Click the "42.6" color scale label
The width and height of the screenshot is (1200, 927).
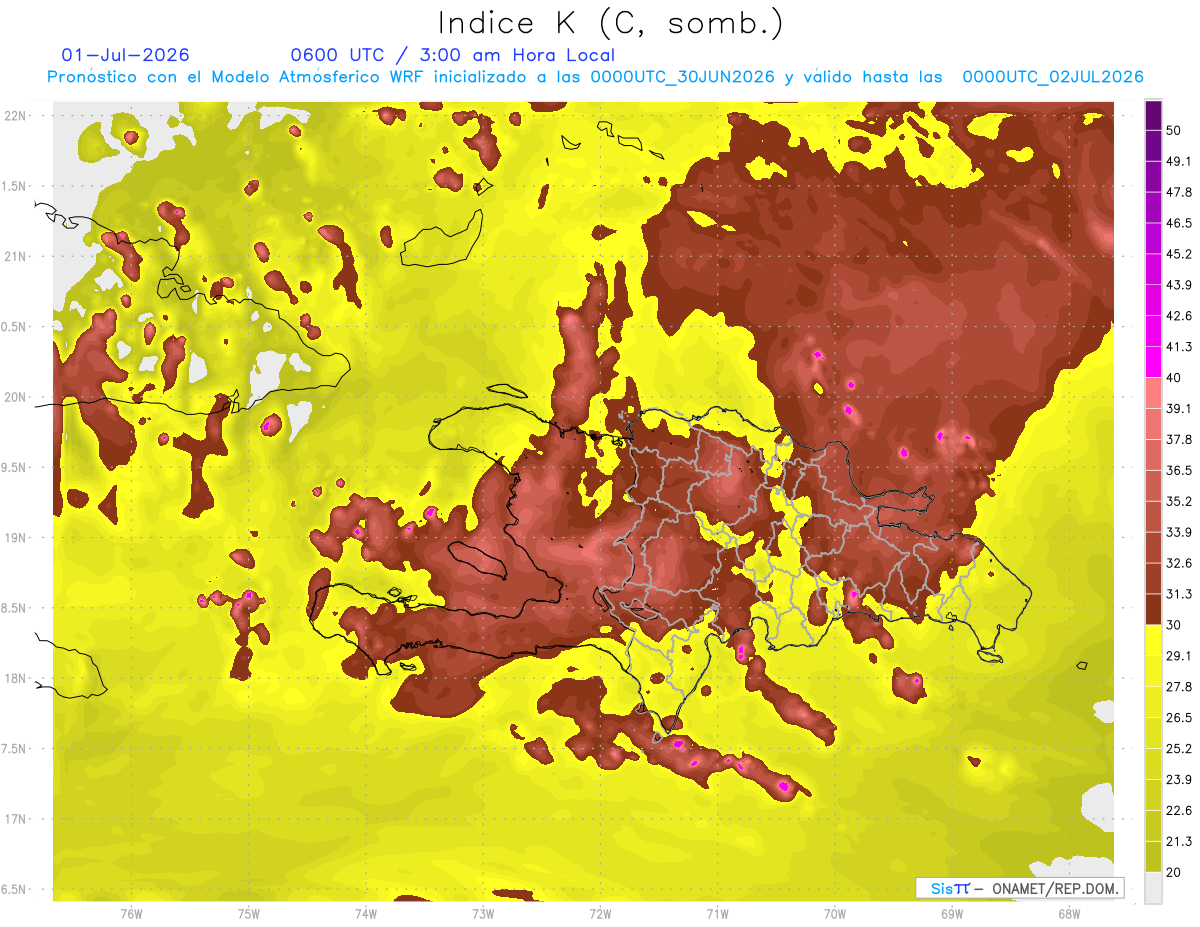pyautogui.click(x=1178, y=316)
